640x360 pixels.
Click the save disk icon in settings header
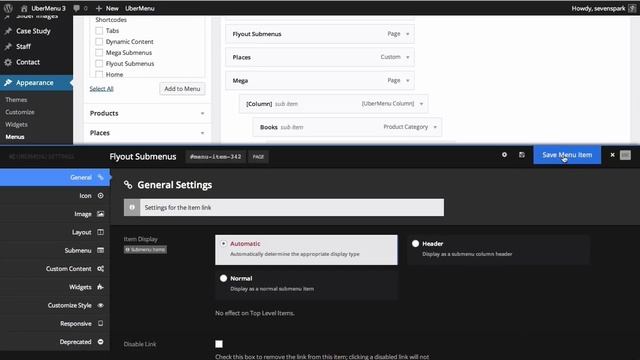tap(522, 155)
